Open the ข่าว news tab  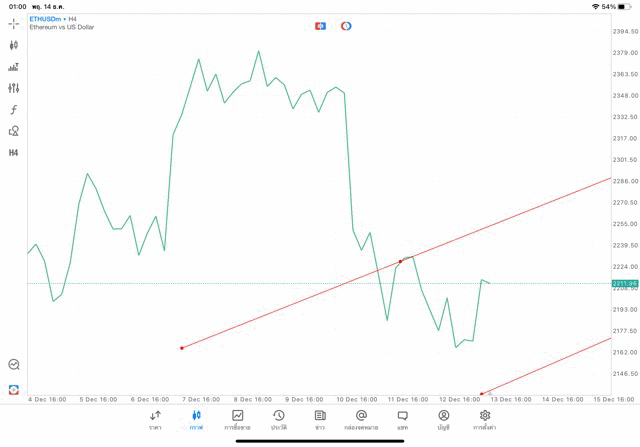point(320,419)
